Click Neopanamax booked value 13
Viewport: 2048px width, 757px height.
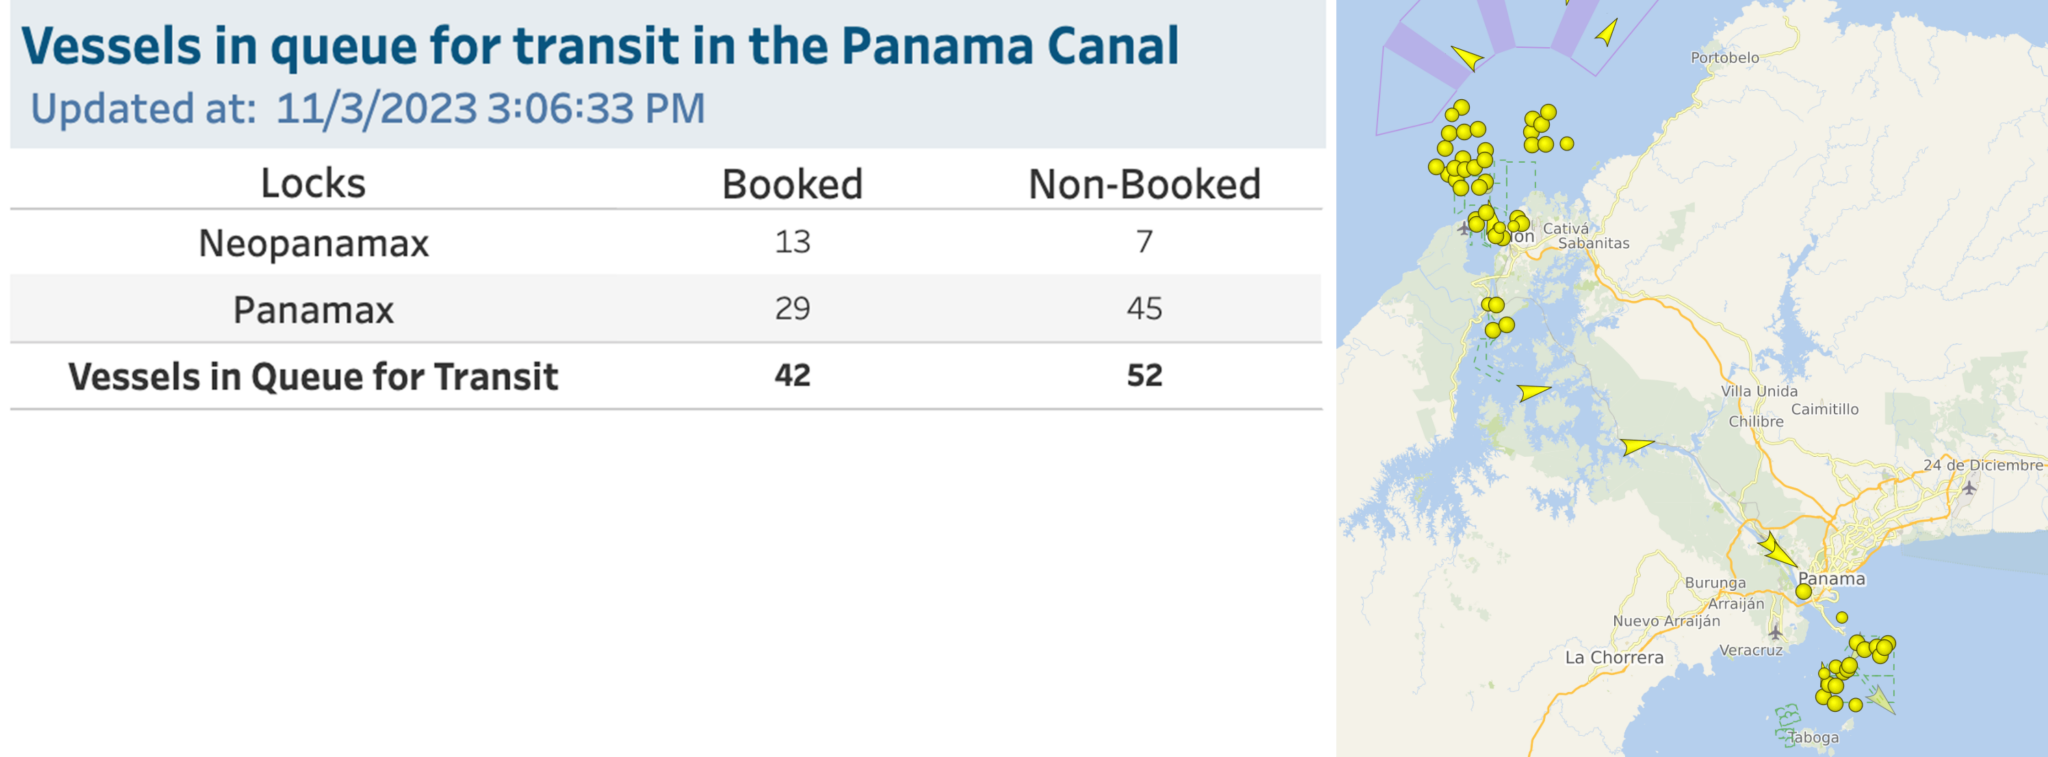coord(792,242)
